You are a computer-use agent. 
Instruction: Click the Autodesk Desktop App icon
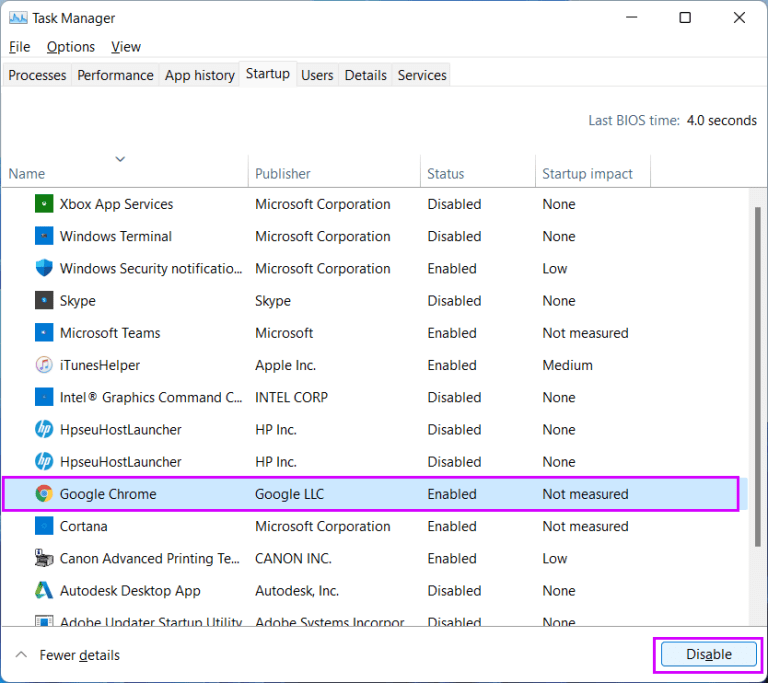[x=44, y=590]
